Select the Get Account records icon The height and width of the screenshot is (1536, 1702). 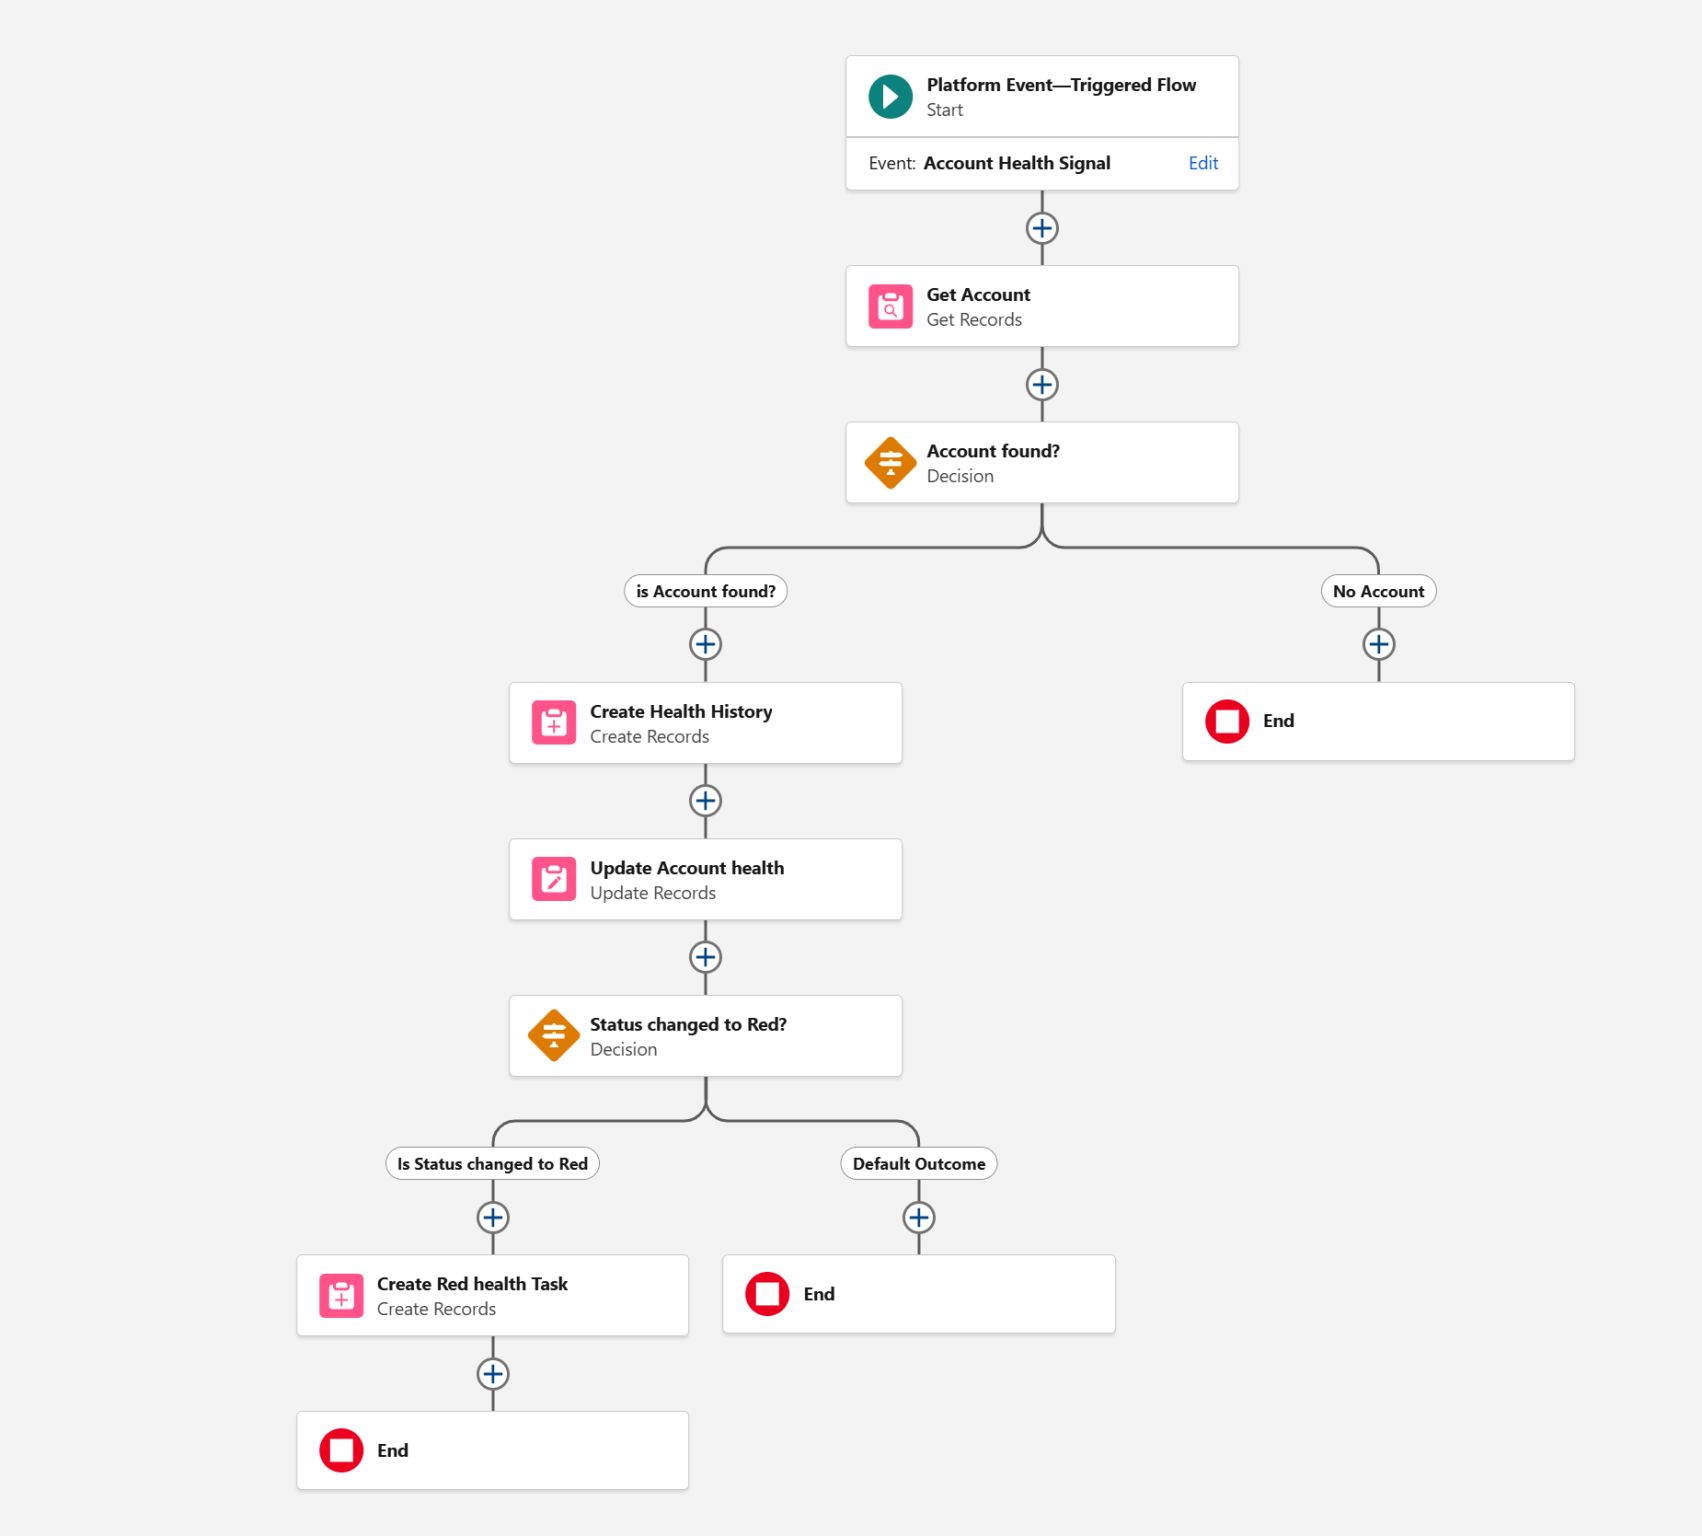point(890,307)
